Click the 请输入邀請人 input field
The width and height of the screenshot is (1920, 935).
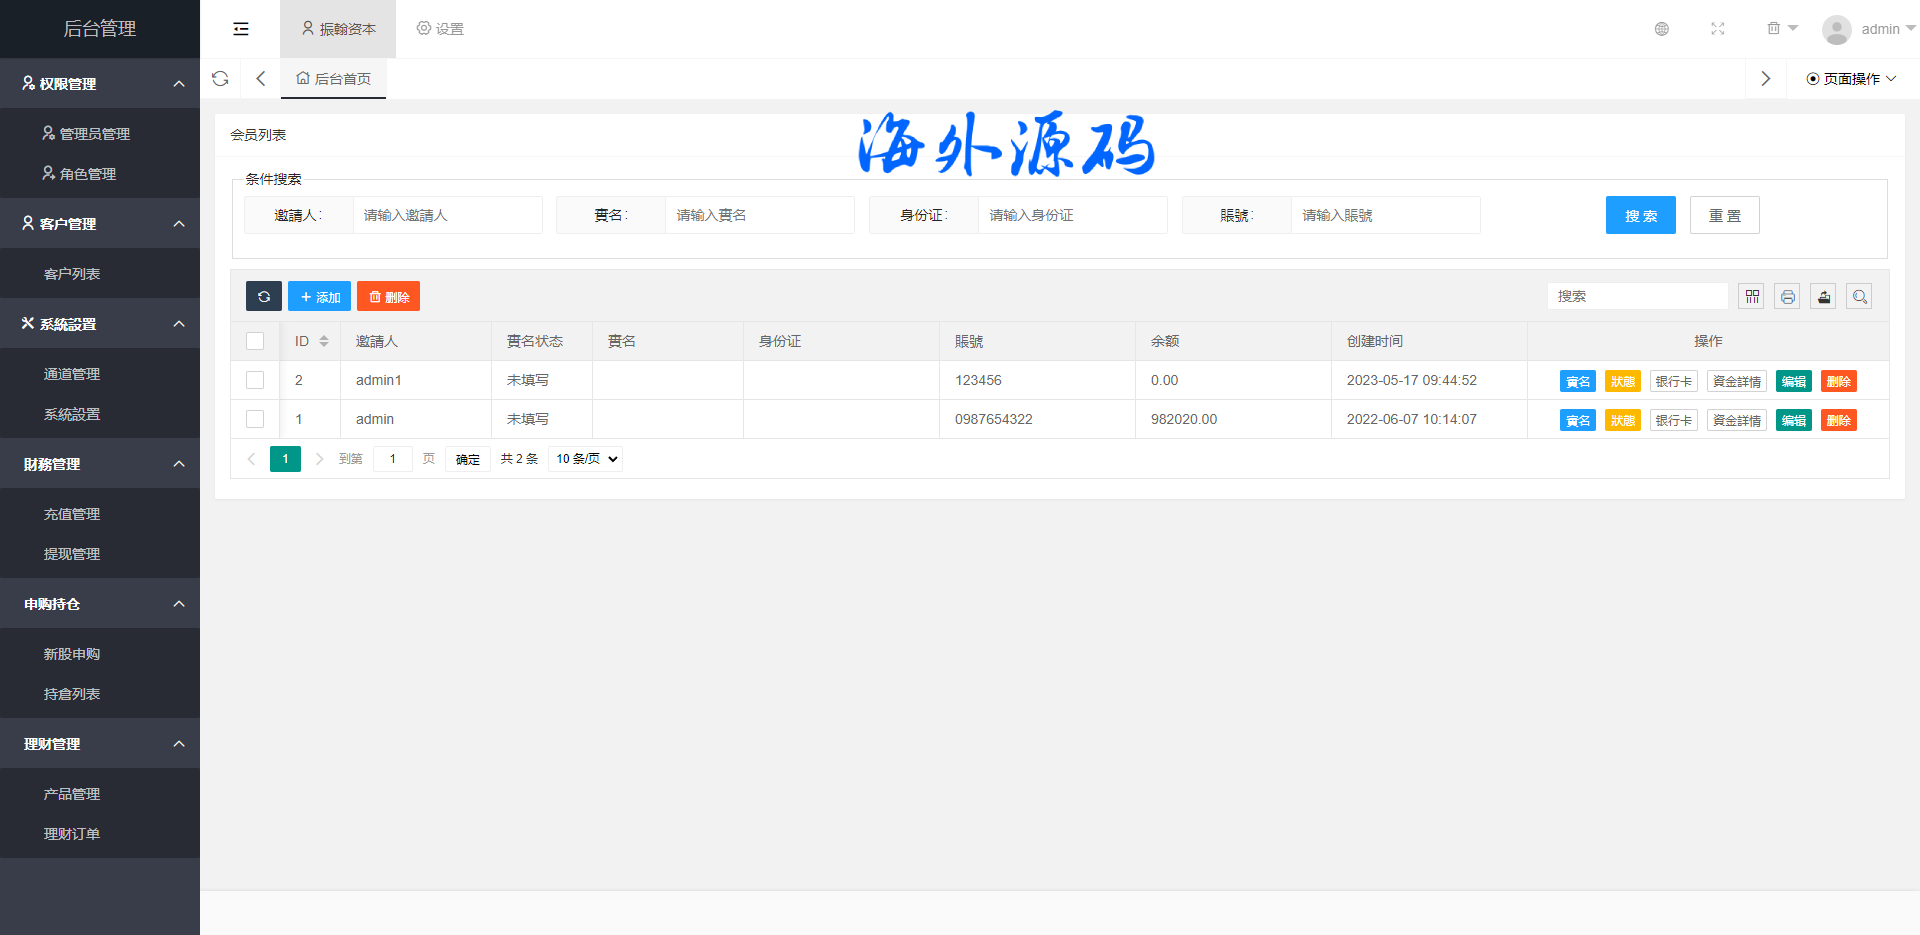point(447,215)
